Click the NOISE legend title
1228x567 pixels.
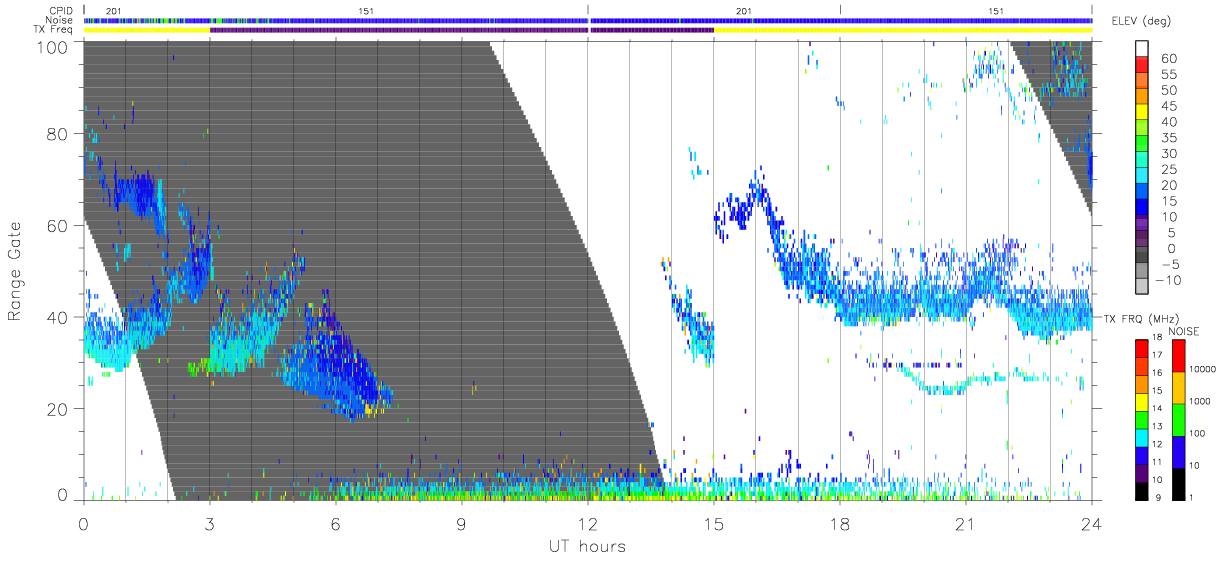pyautogui.click(x=1185, y=331)
